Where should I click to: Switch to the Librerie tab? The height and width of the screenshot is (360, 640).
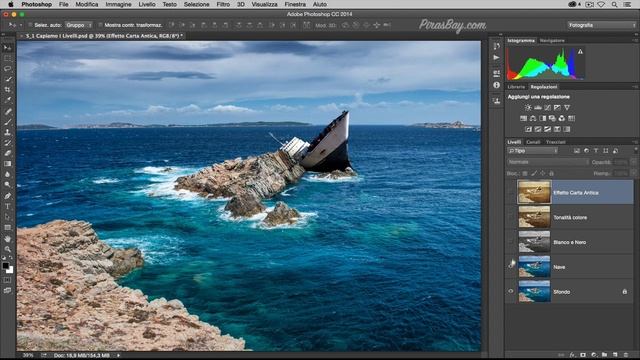(516, 87)
